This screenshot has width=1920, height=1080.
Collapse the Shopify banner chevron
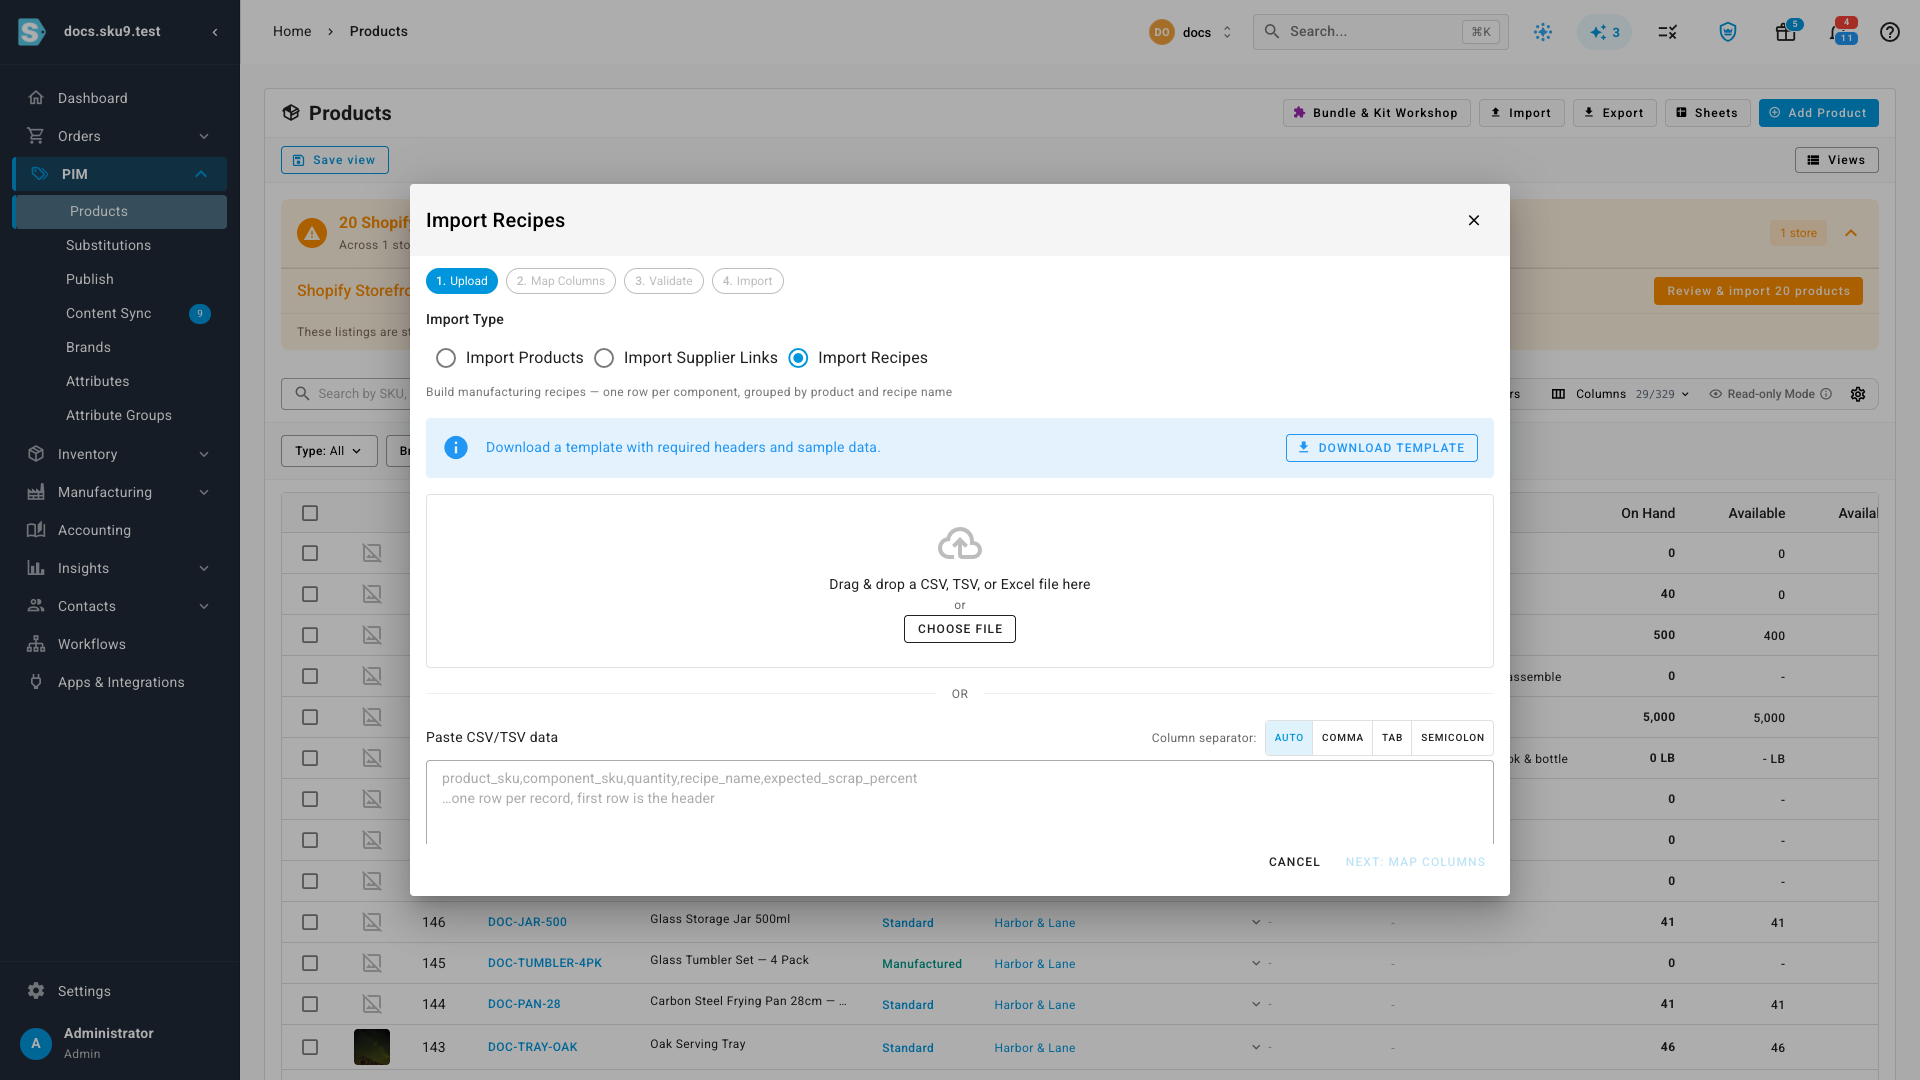pyautogui.click(x=1851, y=233)
